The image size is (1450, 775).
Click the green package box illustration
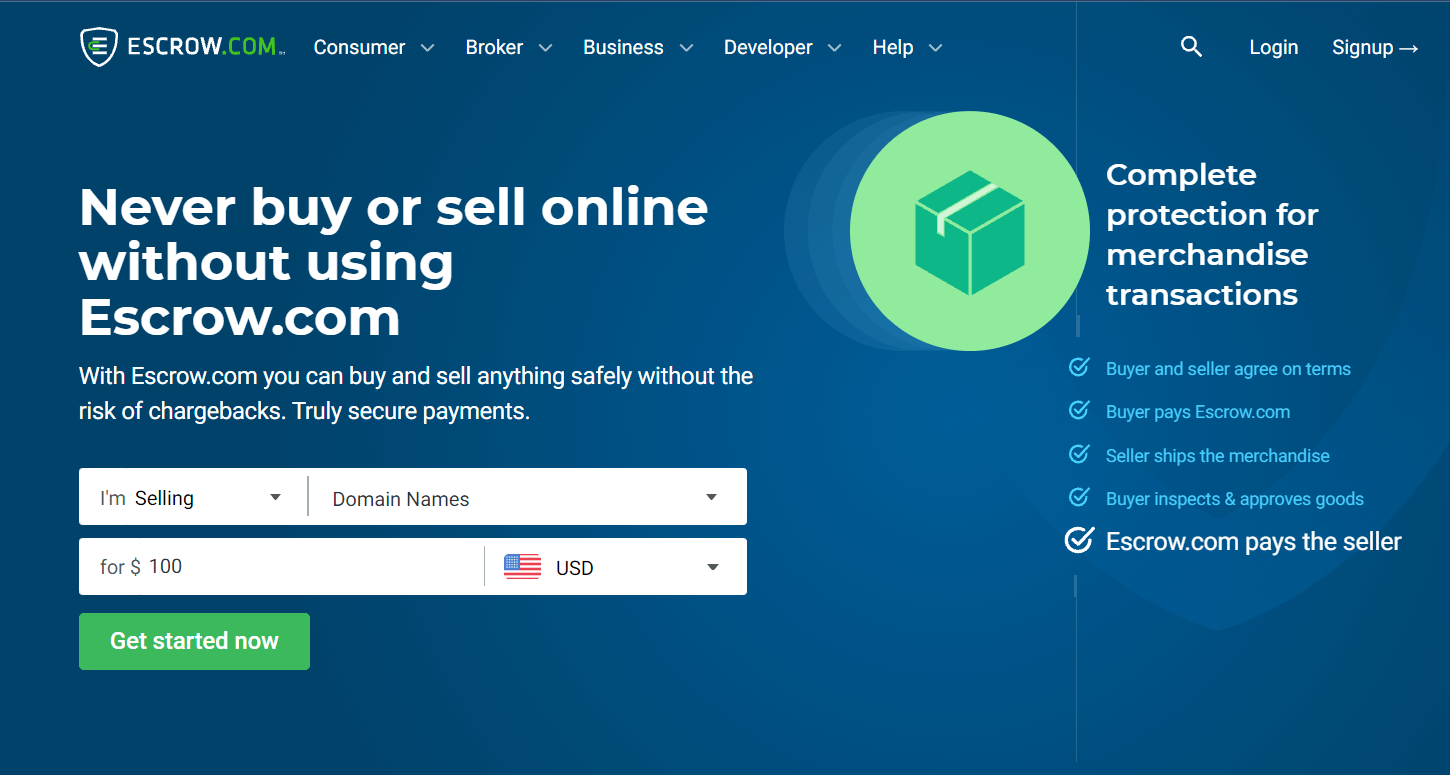(968, 230)
